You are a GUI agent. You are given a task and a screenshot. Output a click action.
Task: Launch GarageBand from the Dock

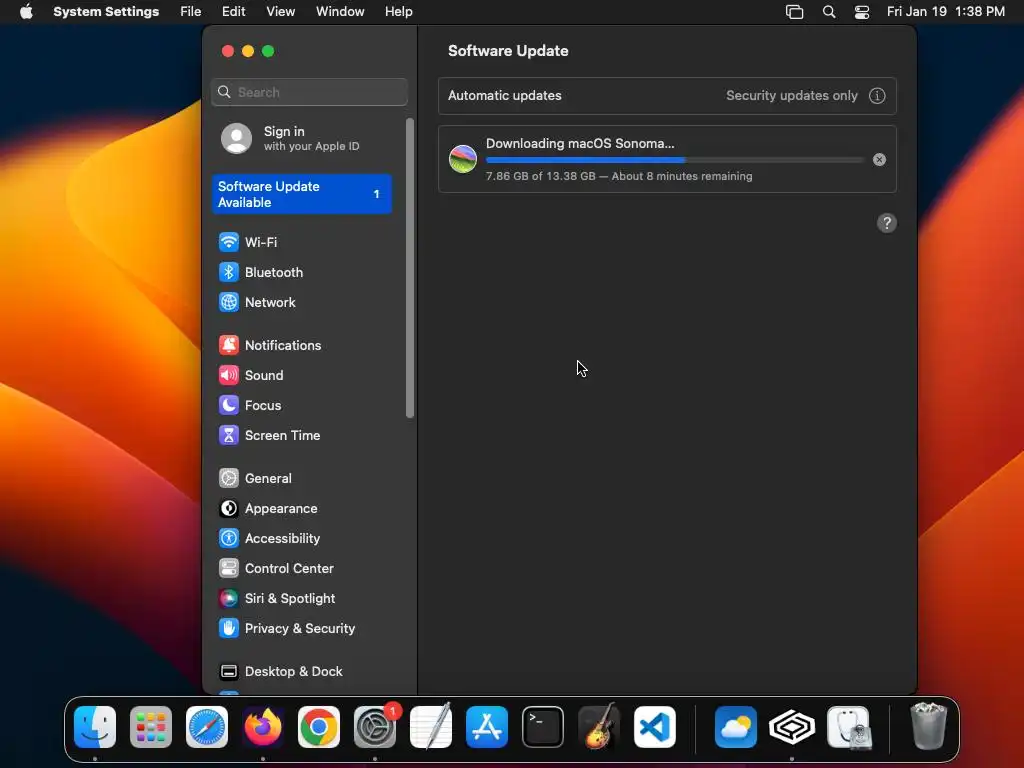[x=599, y=727]
